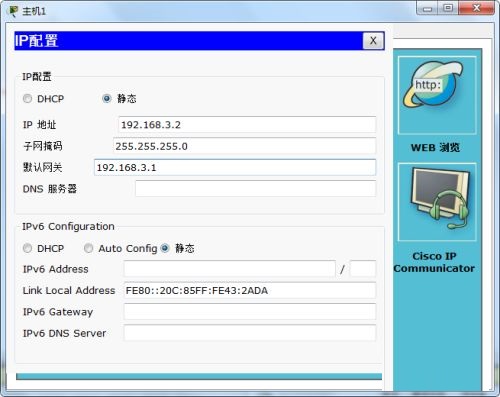
Task: Click the IPv6 Configuration group title
Action: [x=68, y=227]
